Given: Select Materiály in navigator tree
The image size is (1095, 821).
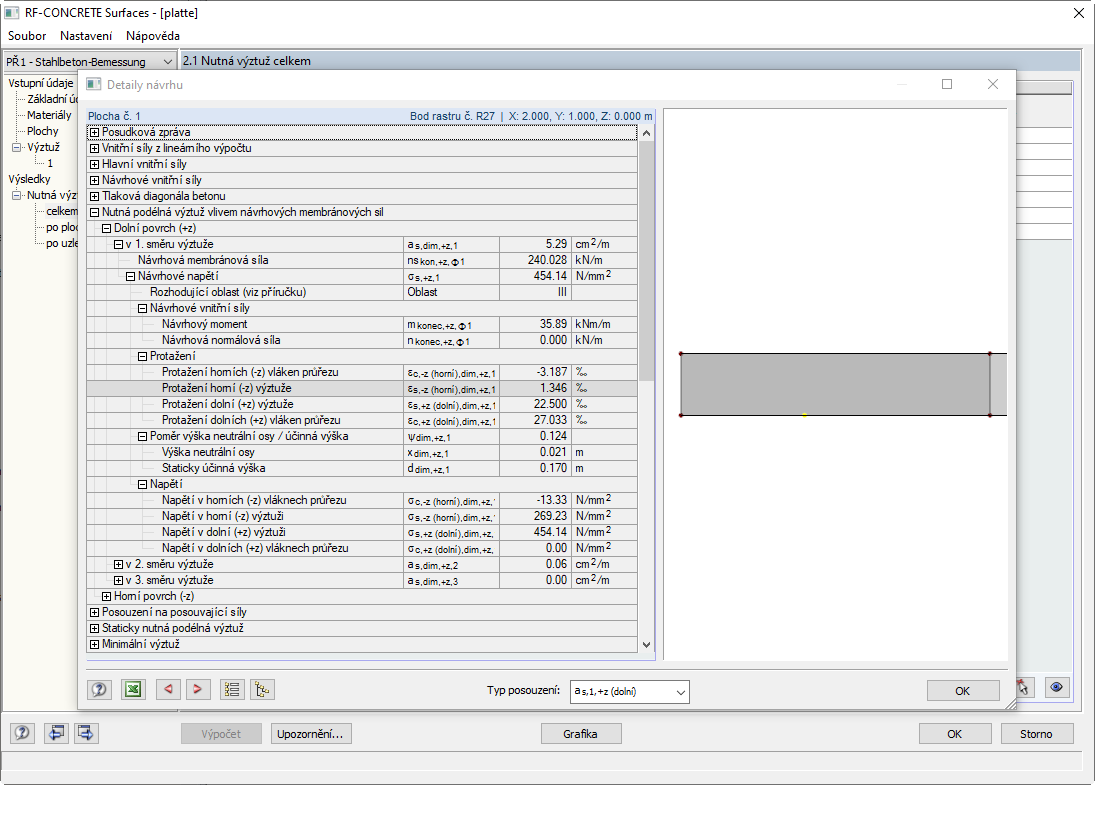Looking at the screenshot, I should [49, 115].
